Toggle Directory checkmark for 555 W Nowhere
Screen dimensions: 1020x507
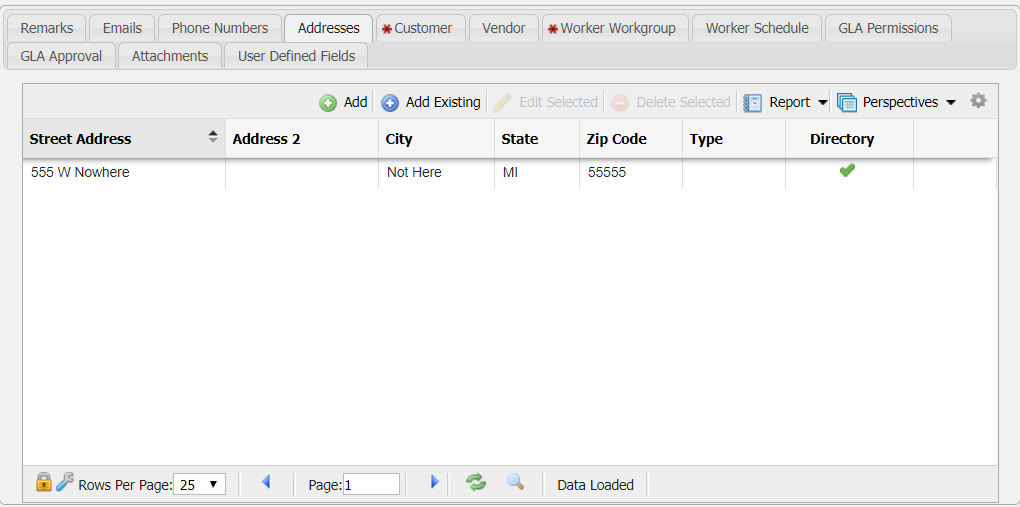pos(847,171)
